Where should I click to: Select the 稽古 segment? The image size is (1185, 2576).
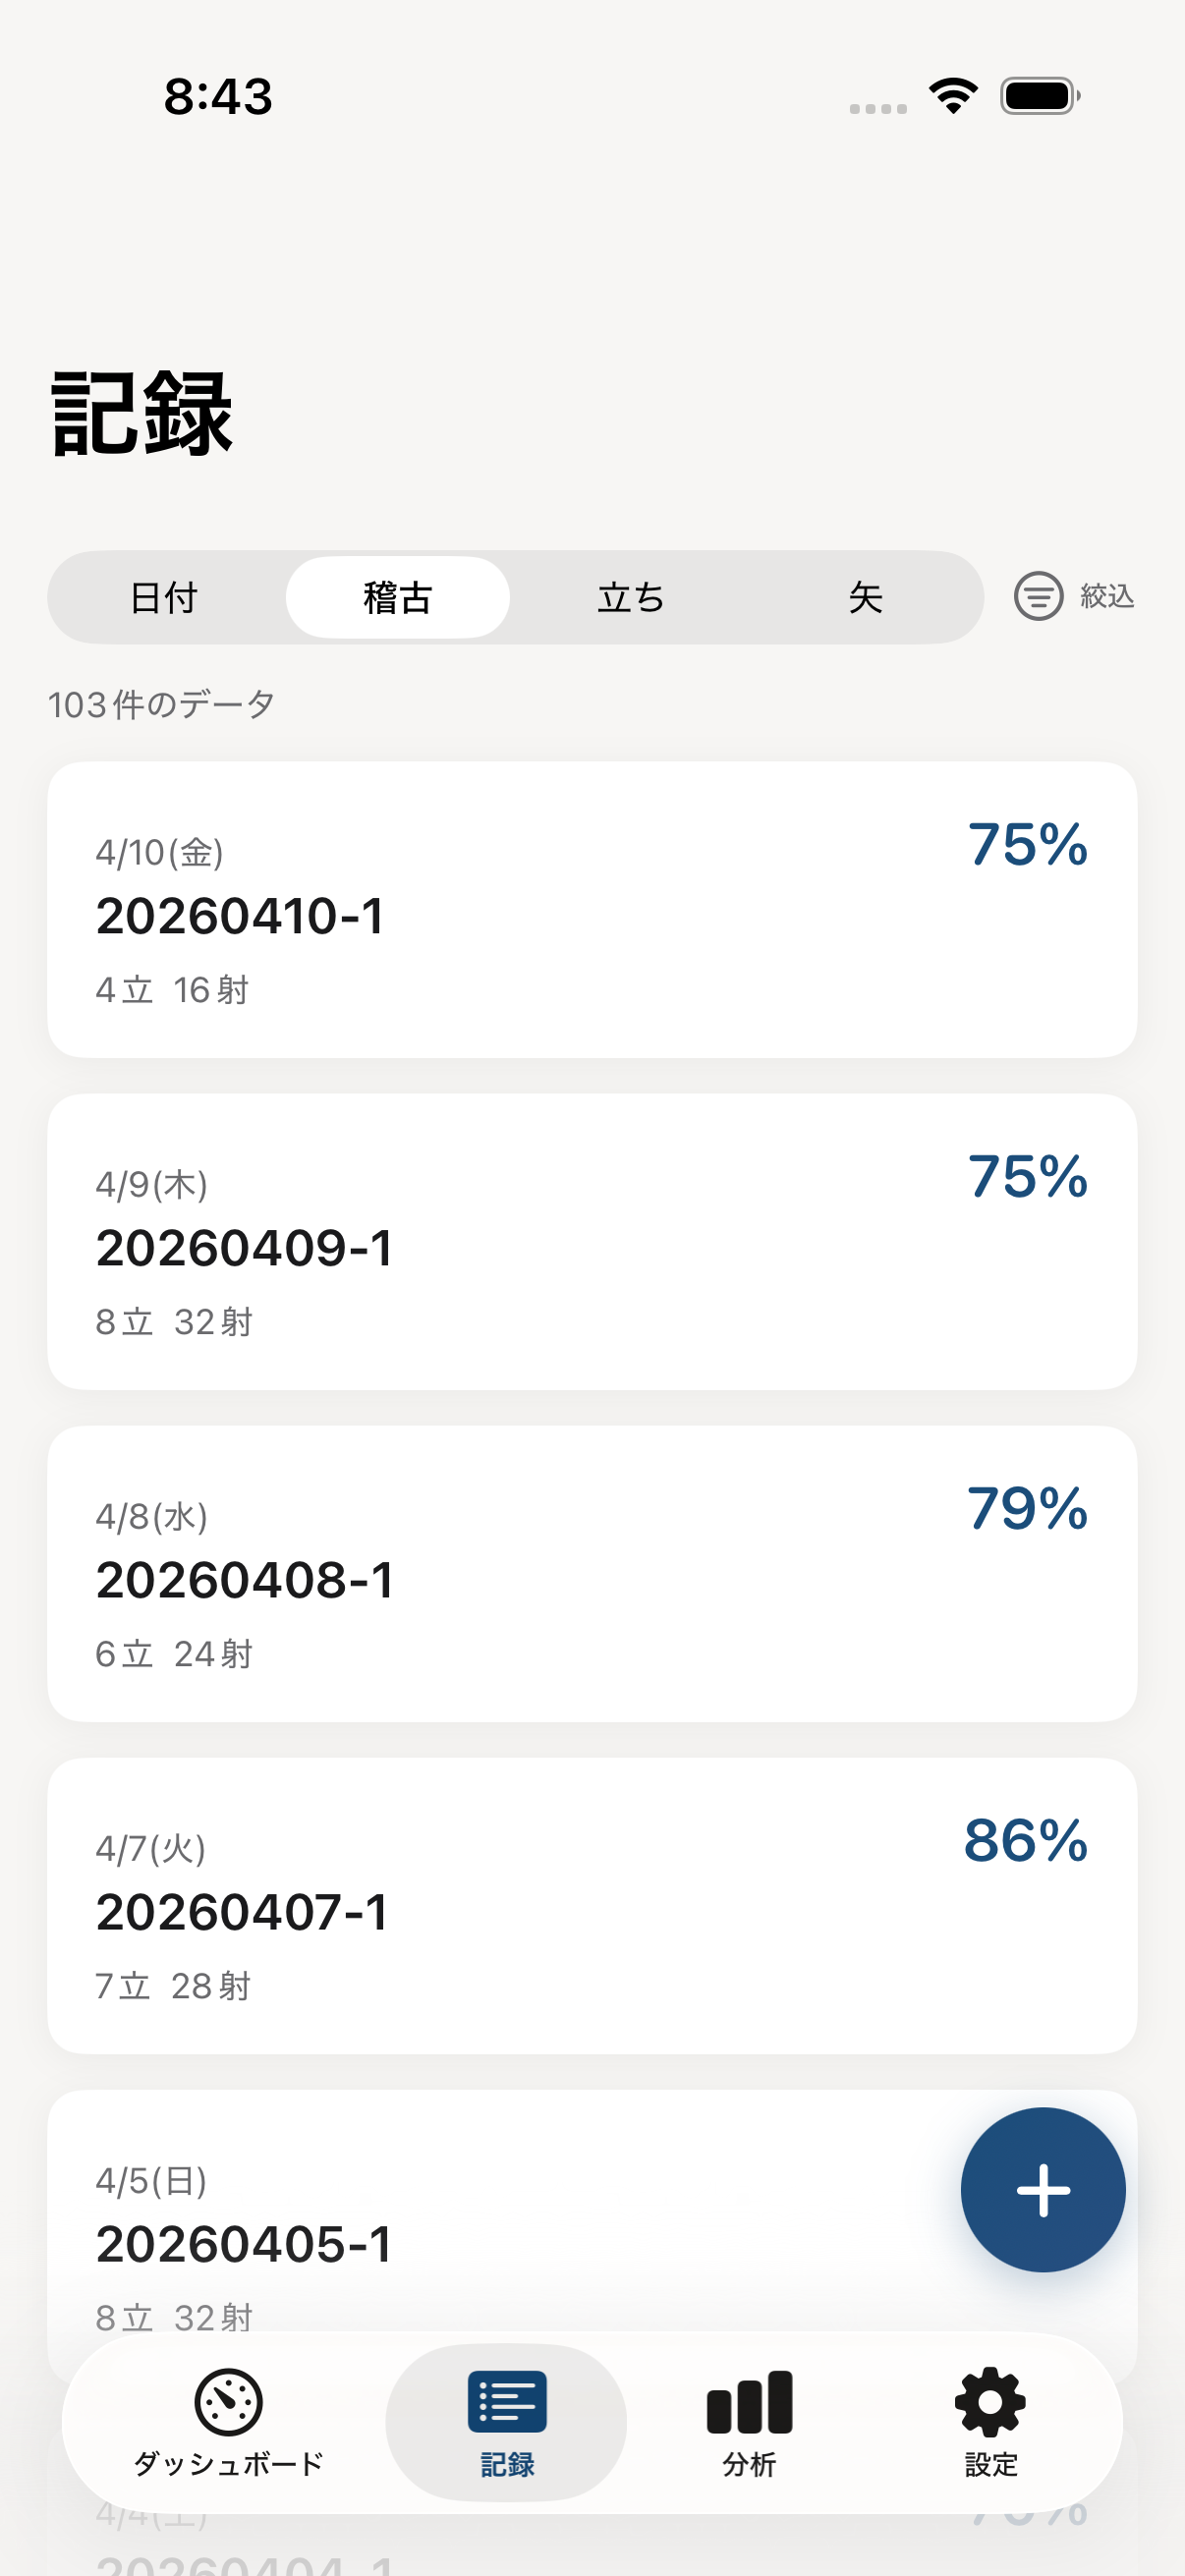(x=397, y=598)
